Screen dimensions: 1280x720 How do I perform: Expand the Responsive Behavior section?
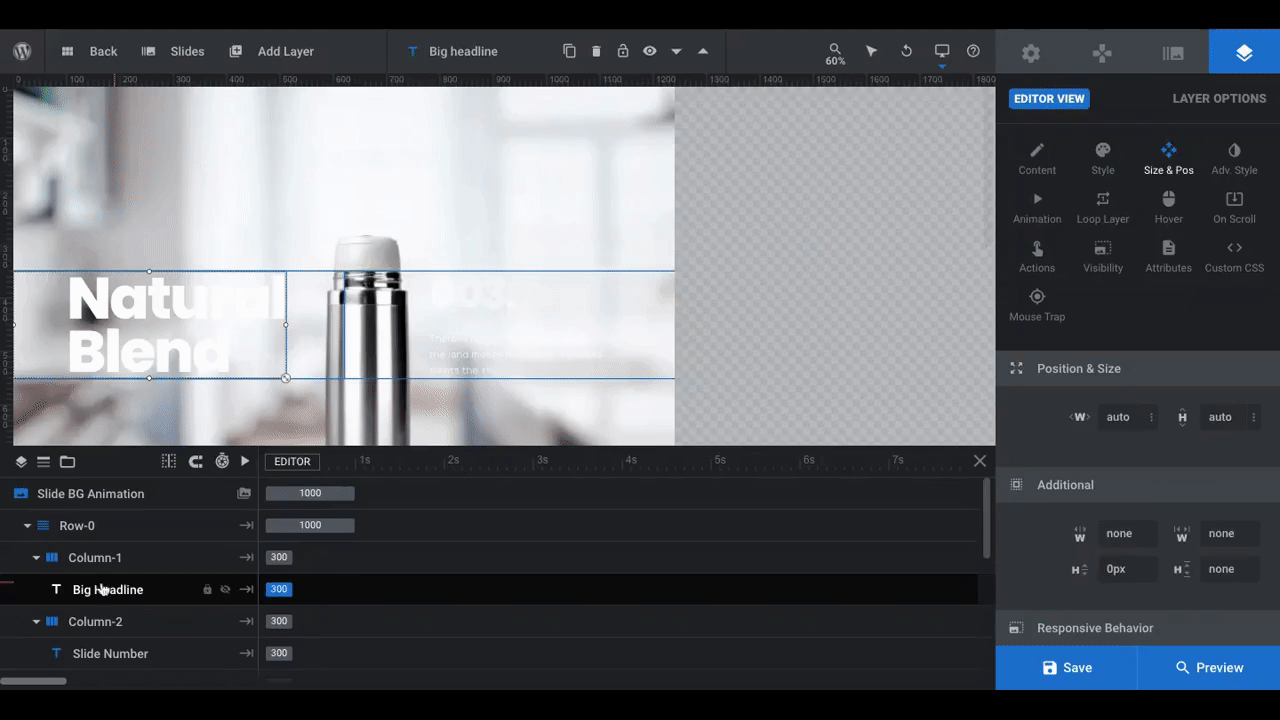[1138, 628]
